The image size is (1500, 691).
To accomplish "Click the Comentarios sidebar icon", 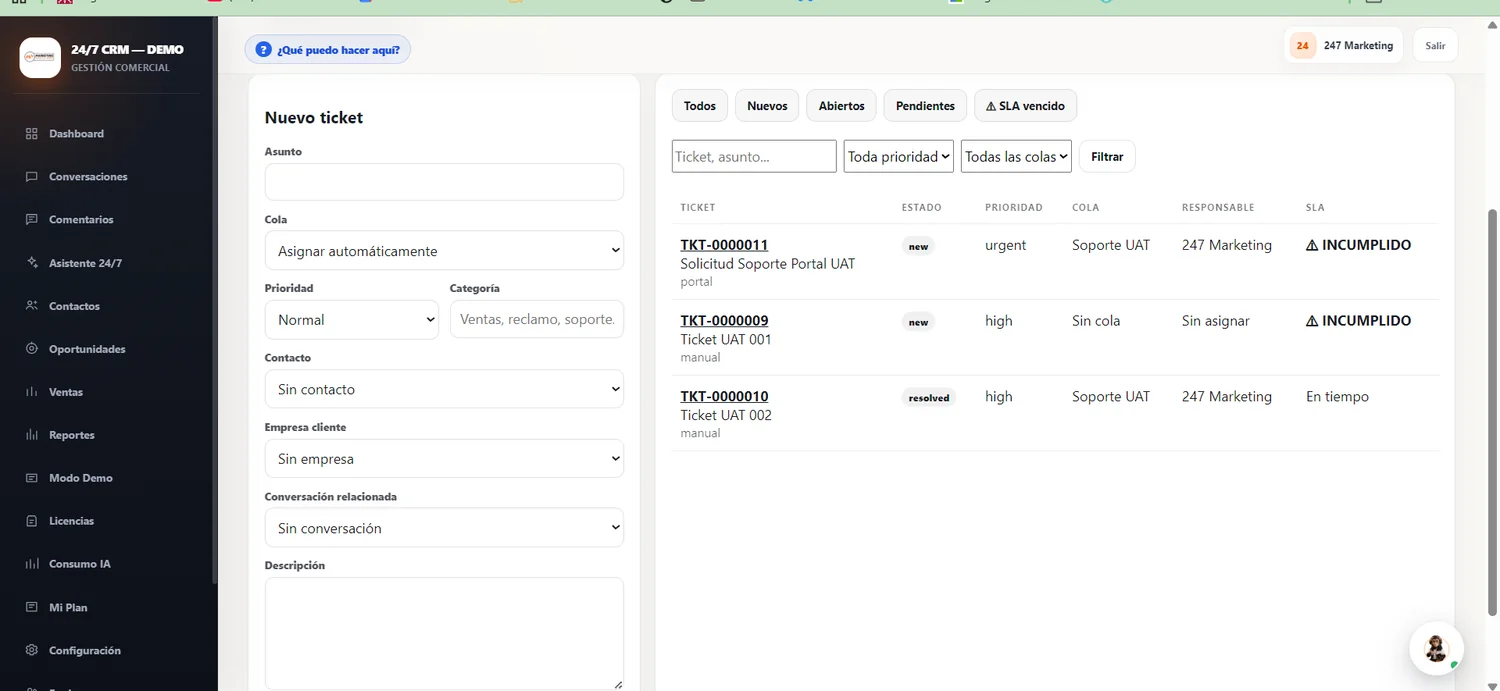I will click(x=32, y=220).
